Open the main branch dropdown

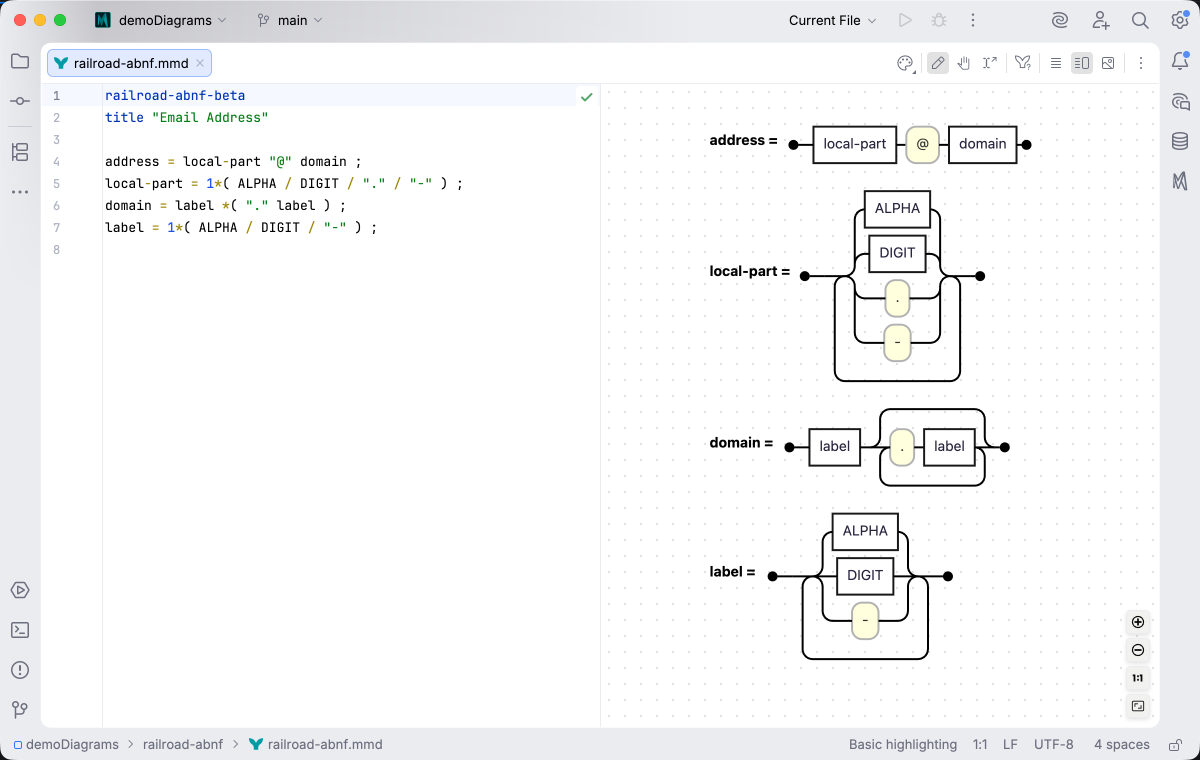click(x=290, y=20)
